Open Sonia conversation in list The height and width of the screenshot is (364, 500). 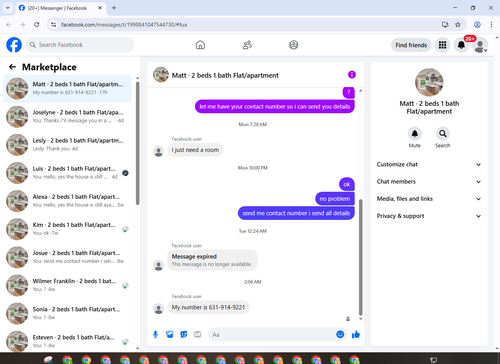click(x=67, y=313)
